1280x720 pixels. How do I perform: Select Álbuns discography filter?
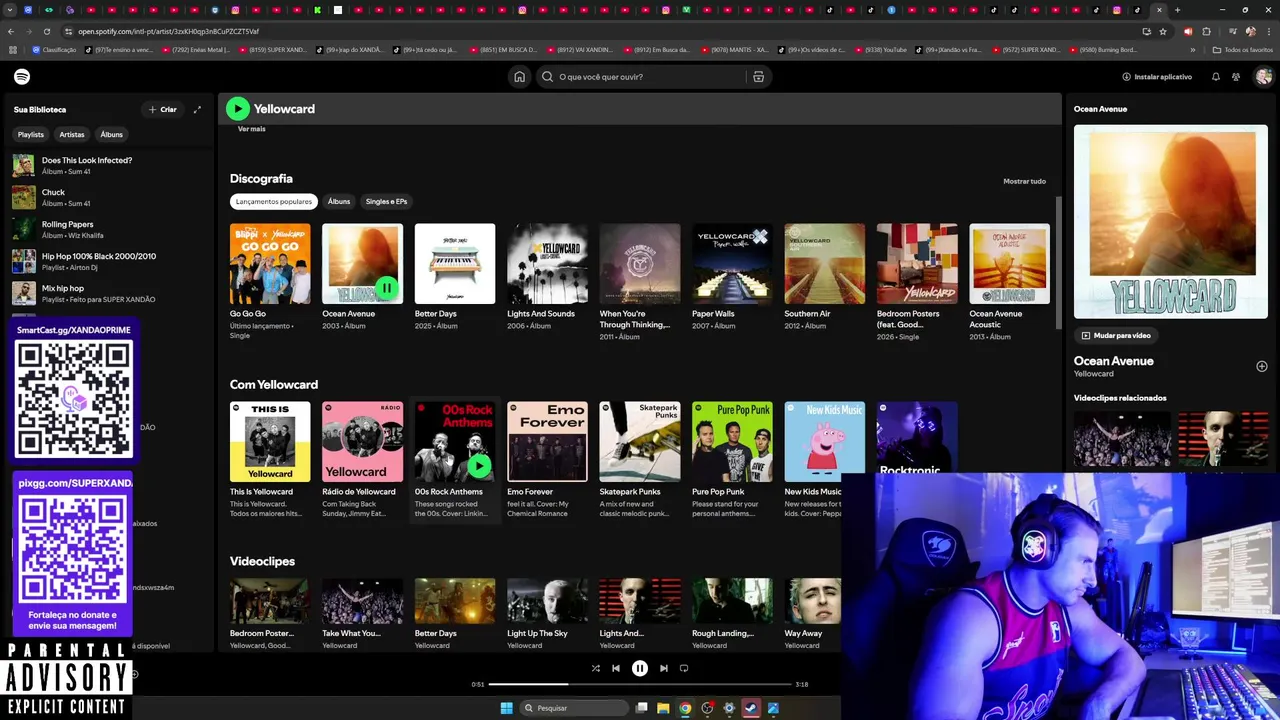339,201
